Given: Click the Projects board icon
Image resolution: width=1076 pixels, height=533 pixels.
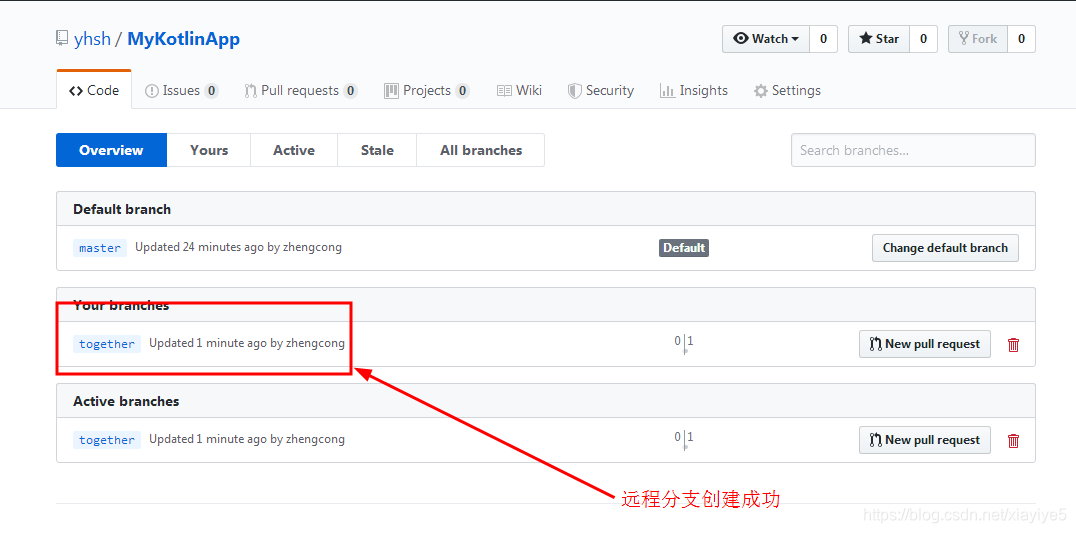Looking at the screenshot, I should [391, 91].
